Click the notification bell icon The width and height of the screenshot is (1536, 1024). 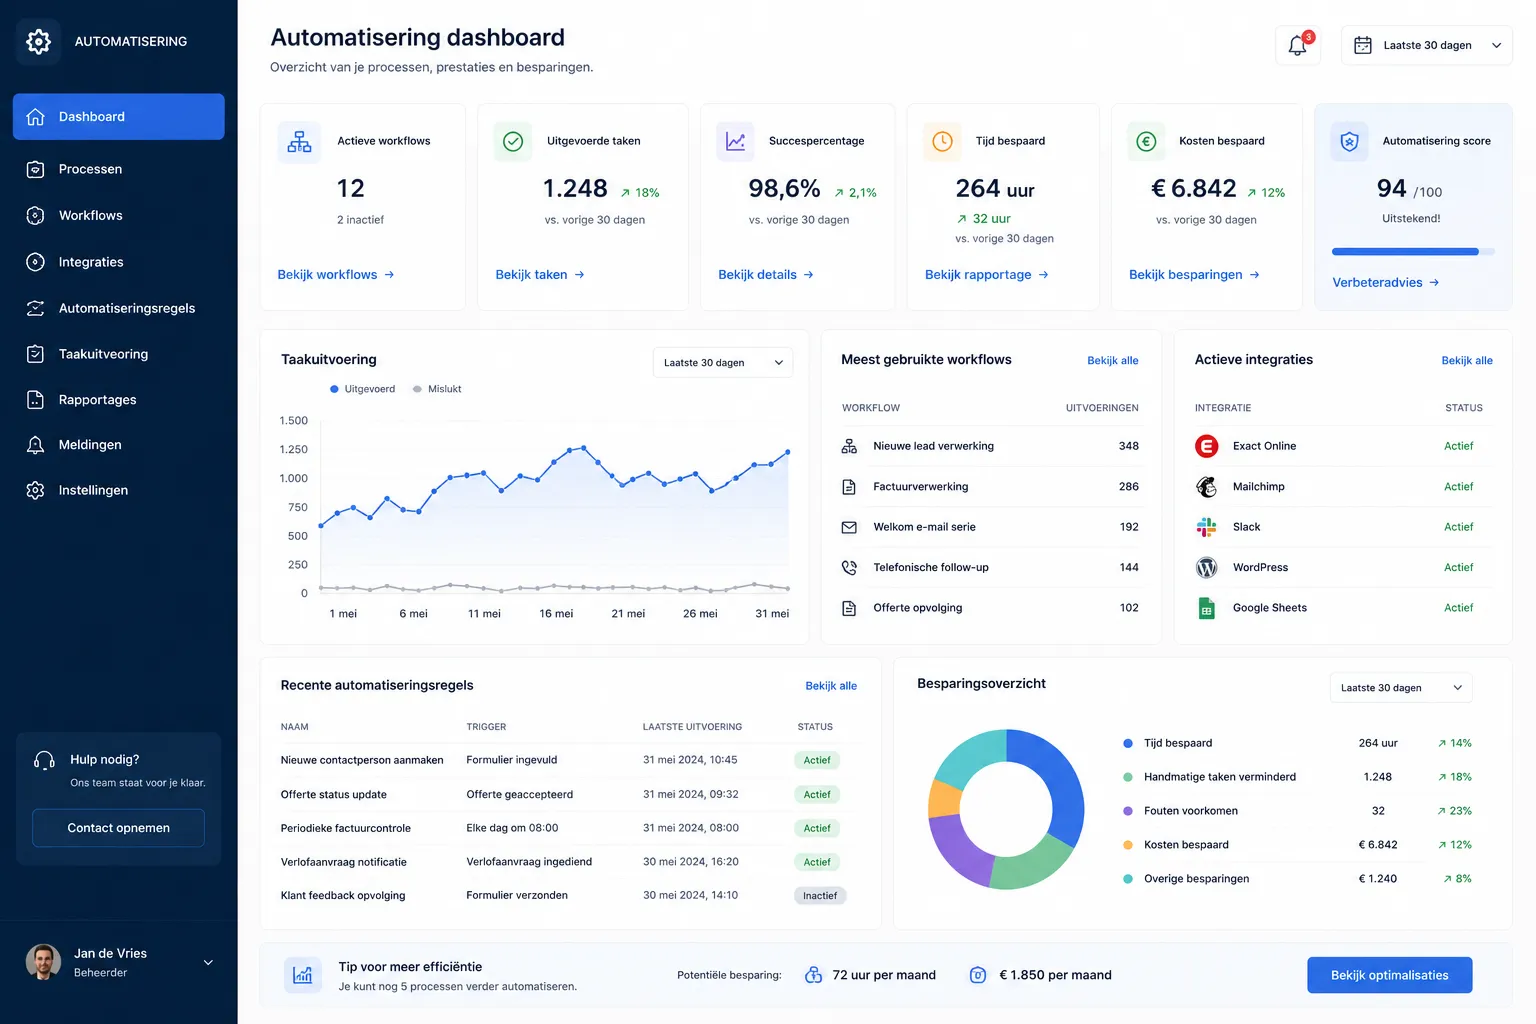pyautogui.click(x=1297, y=45)
